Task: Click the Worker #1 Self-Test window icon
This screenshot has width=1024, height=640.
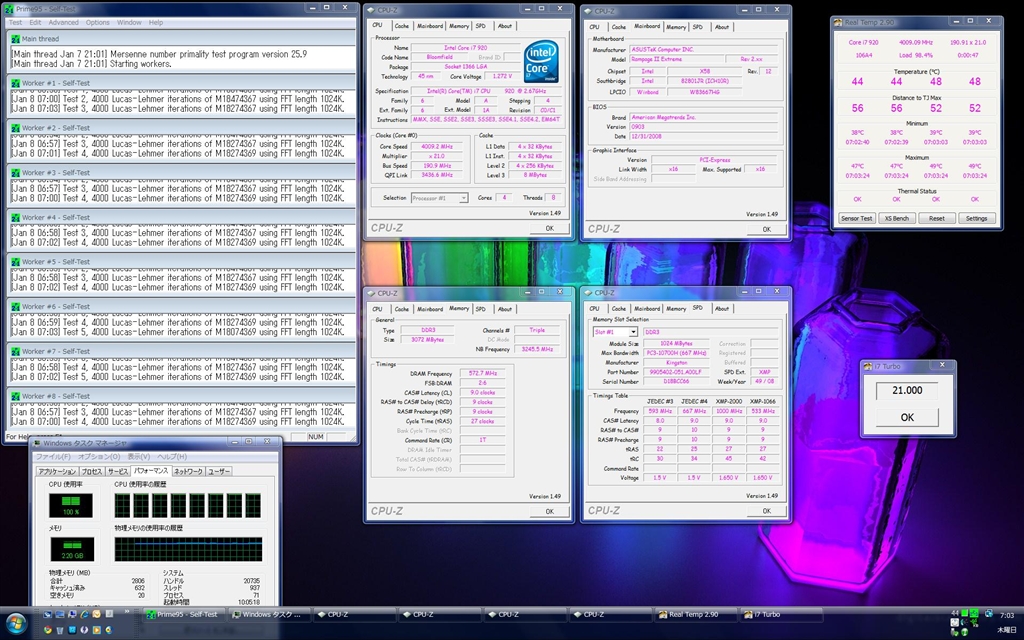Action: [x=15, y=83]
